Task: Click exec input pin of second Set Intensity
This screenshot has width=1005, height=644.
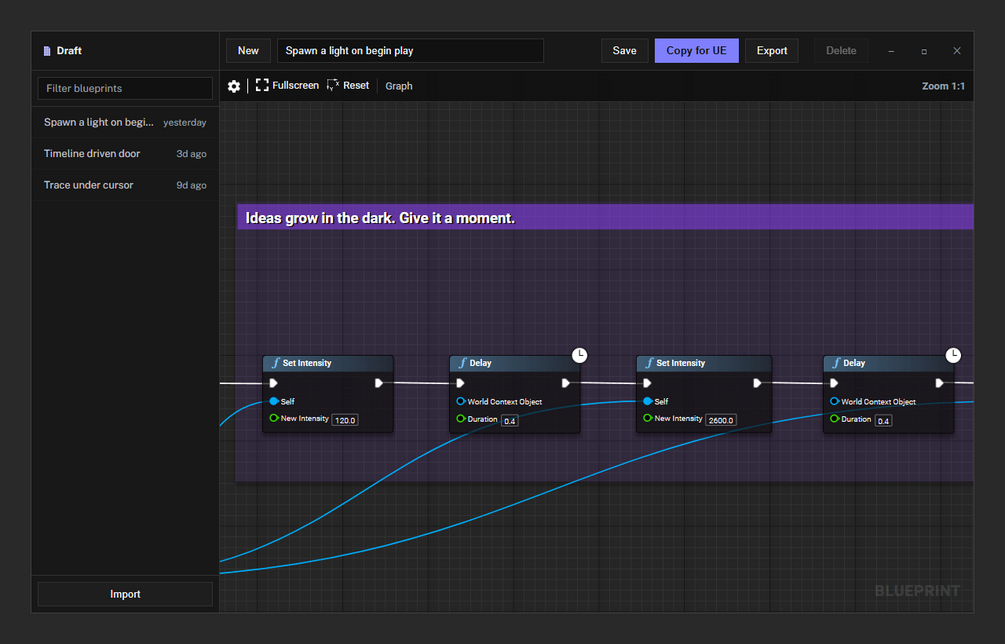Action: tap(647, 383)
